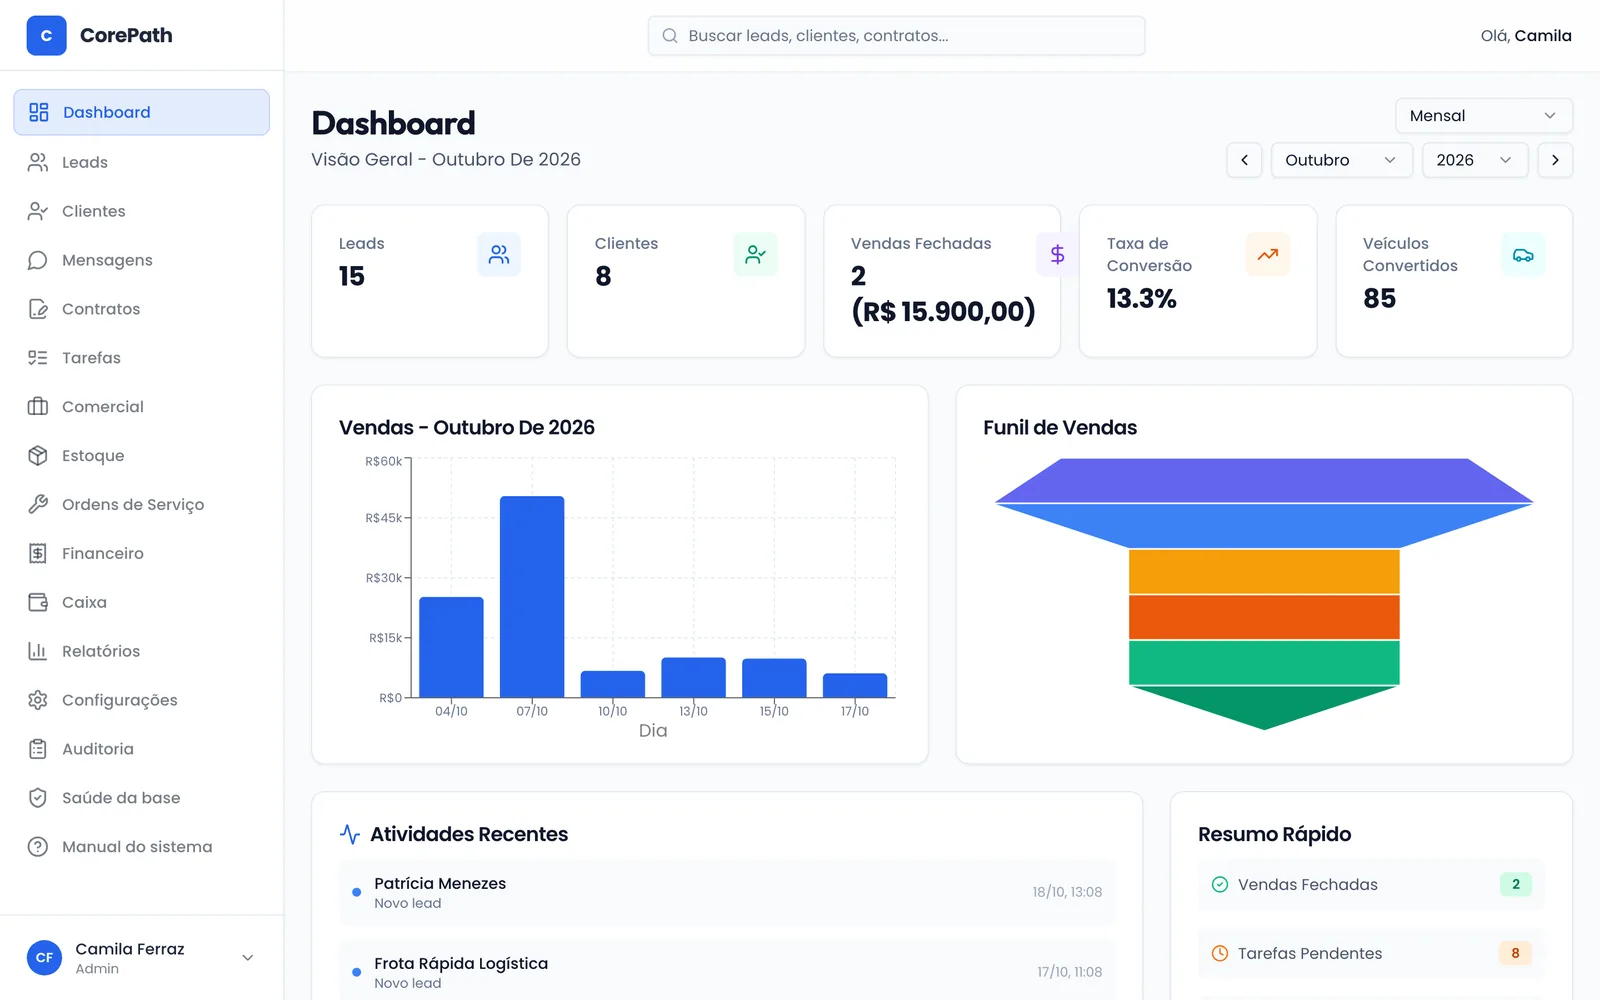Open the 2026 year dropdown
This screenshot has height=1000, width=1600.
(x=1475, y=160)
